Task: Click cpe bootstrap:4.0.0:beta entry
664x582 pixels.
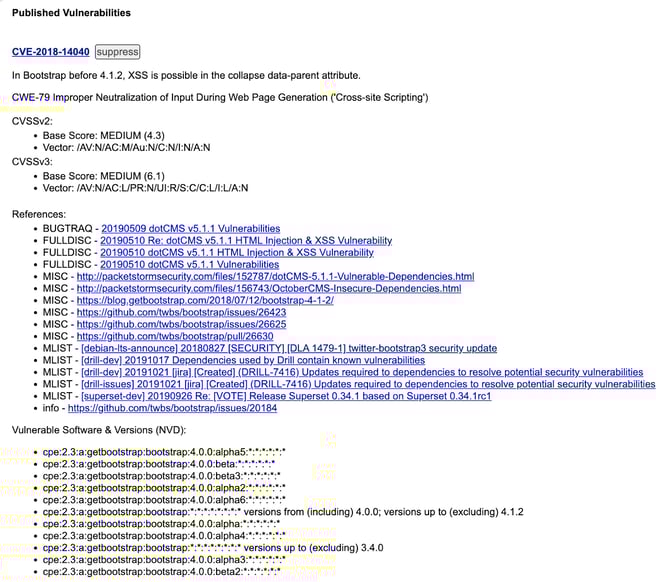Action: (x=159, y=464)
